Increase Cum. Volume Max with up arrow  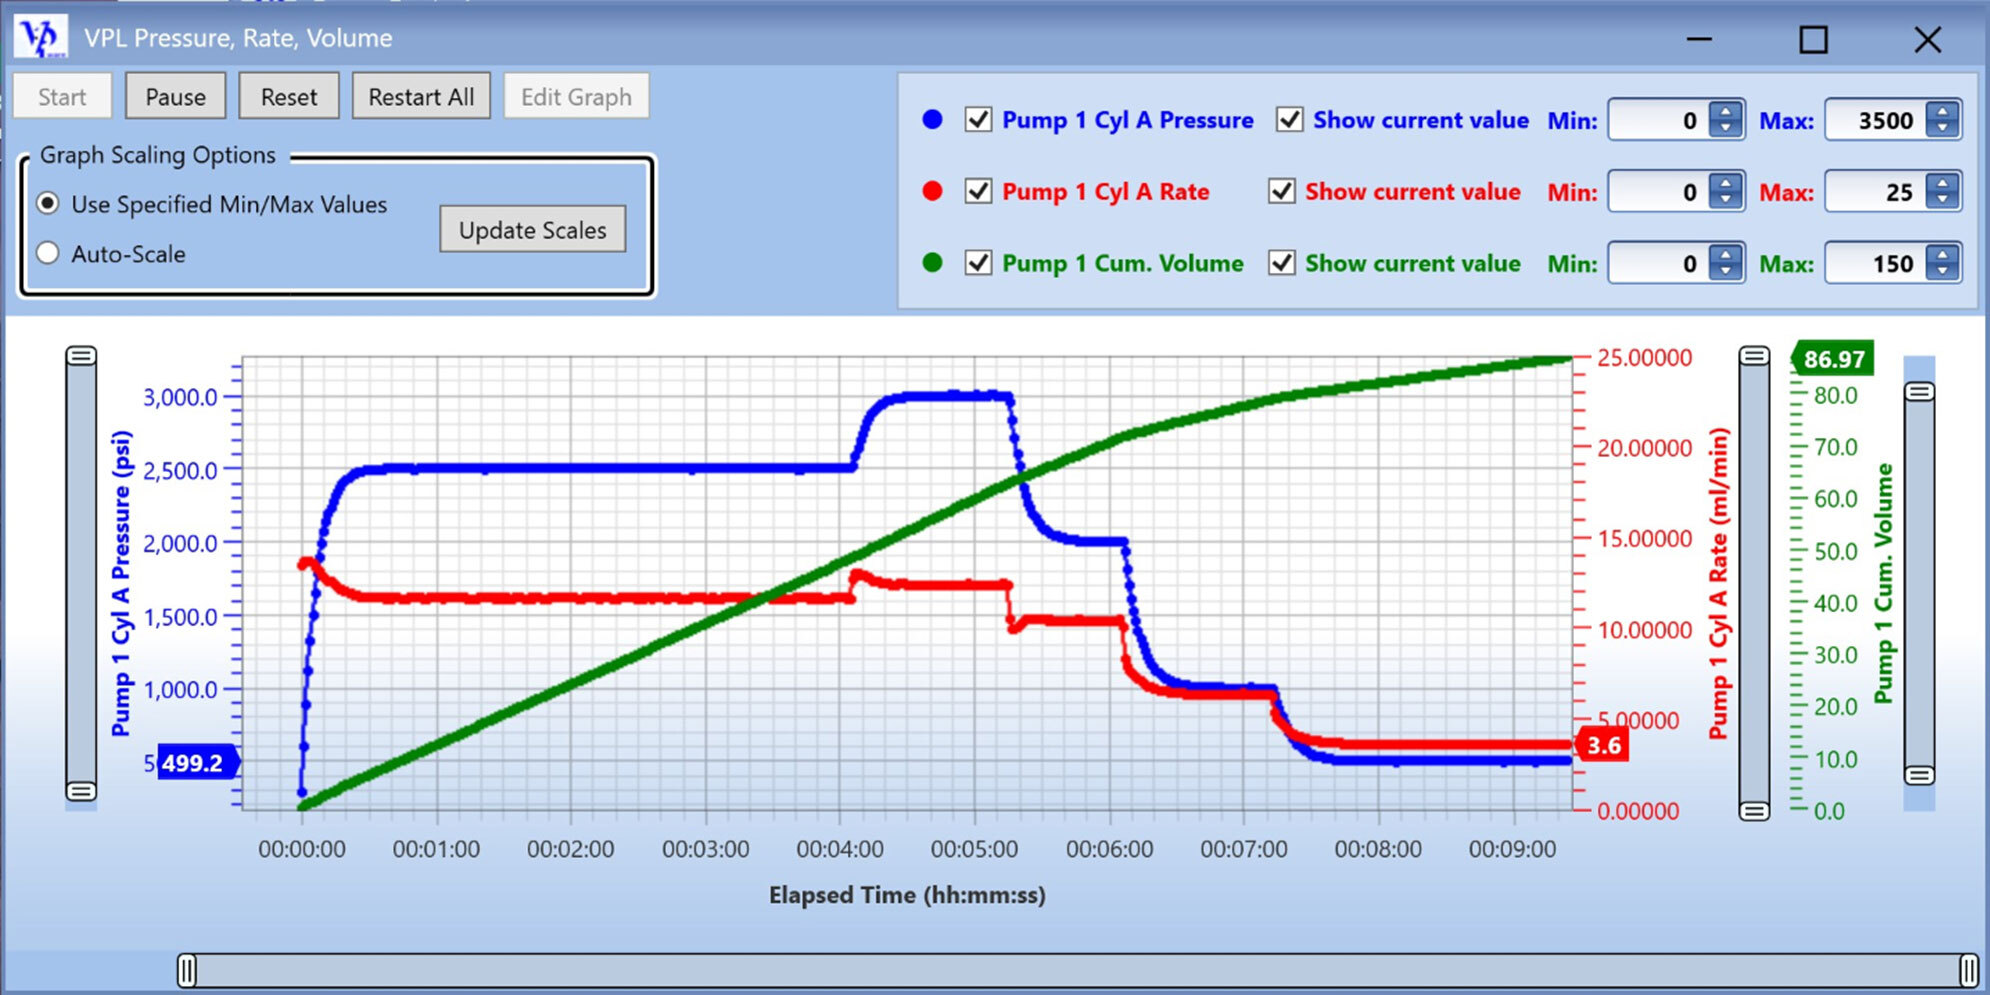tap(1943, 255)
